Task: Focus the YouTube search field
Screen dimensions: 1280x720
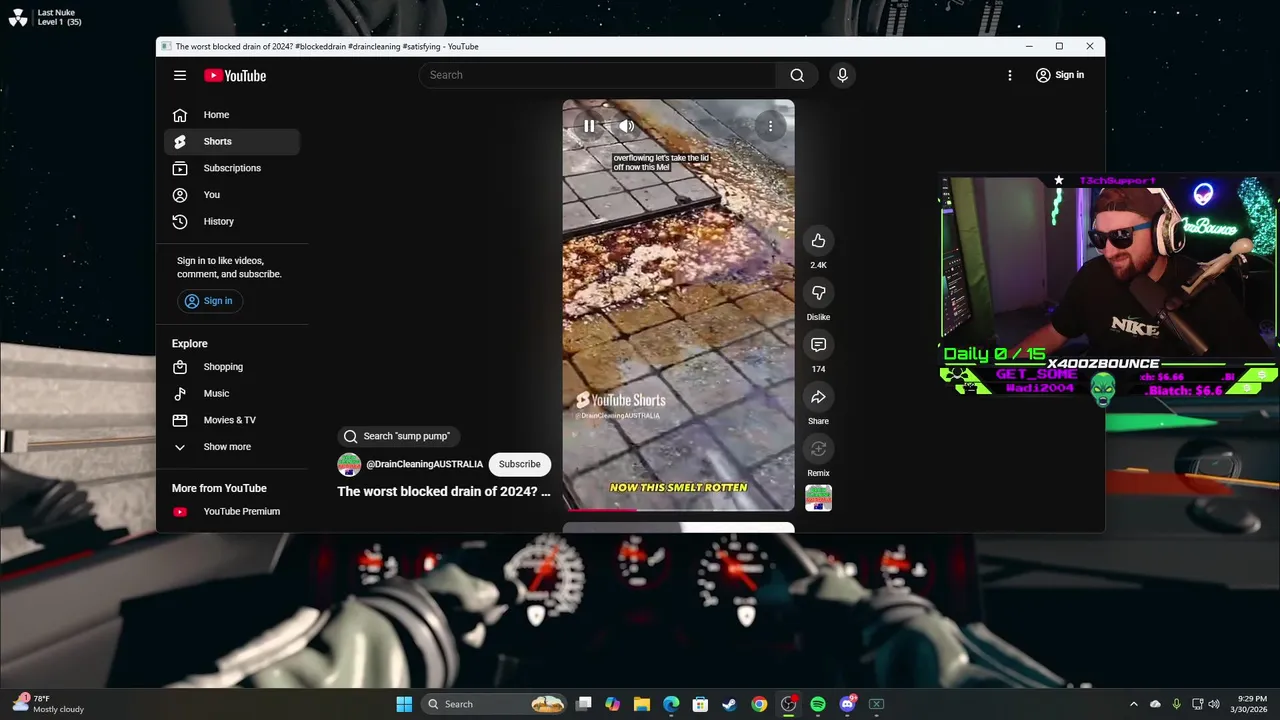Action: (x=598, y=75)
